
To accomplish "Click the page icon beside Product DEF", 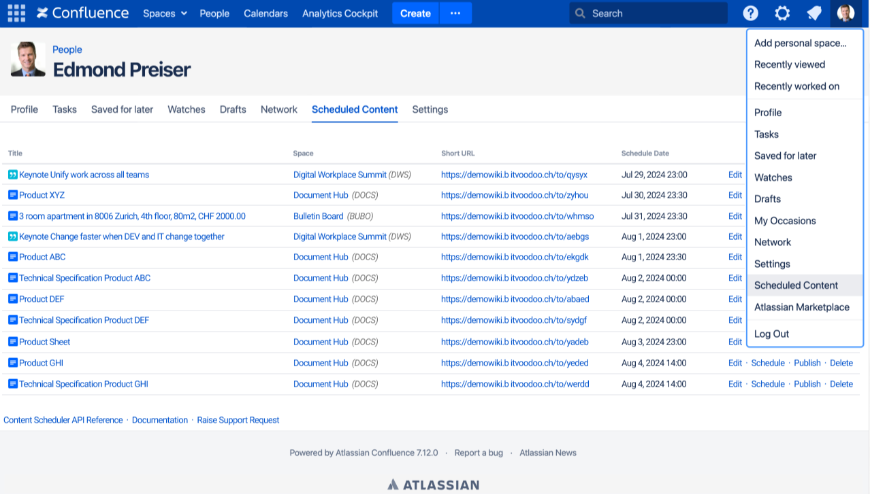I will (x=13, y=299).
